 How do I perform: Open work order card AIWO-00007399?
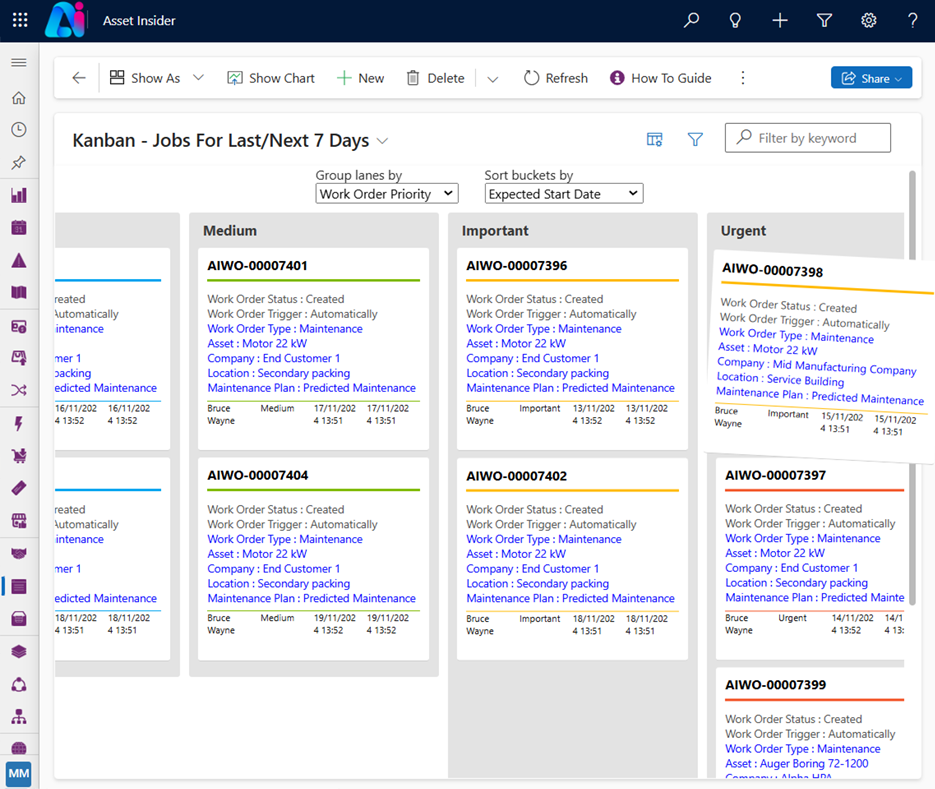tap(810, 723)
